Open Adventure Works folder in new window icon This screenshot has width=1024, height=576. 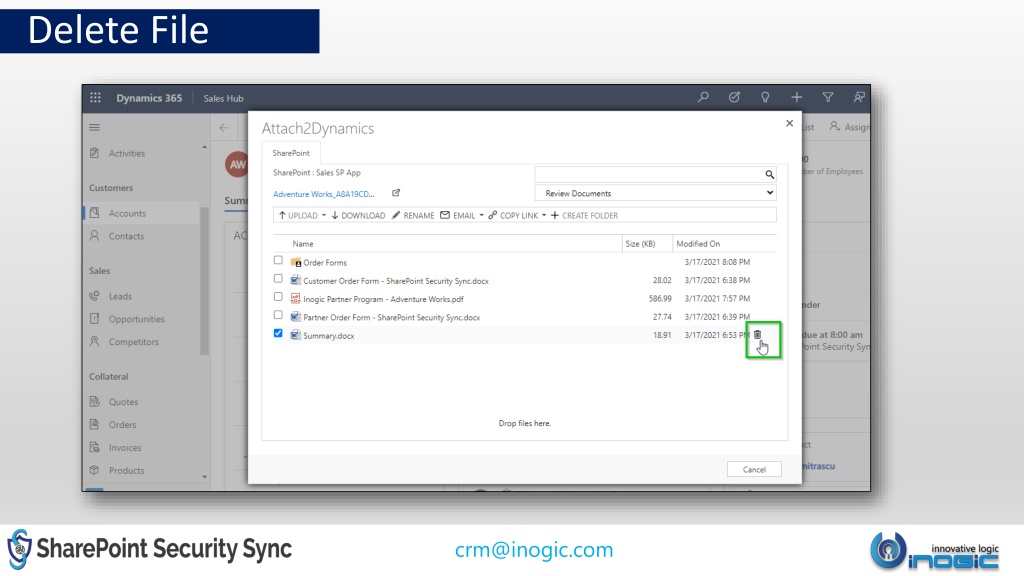(x=396, y=193)
